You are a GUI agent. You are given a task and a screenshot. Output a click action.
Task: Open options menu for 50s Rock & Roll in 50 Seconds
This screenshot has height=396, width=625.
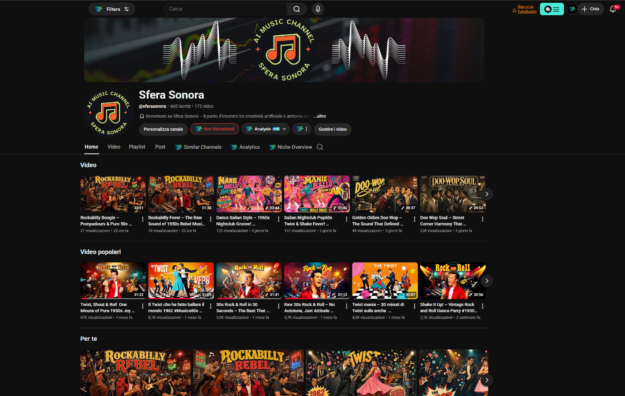tap(279, 306)
